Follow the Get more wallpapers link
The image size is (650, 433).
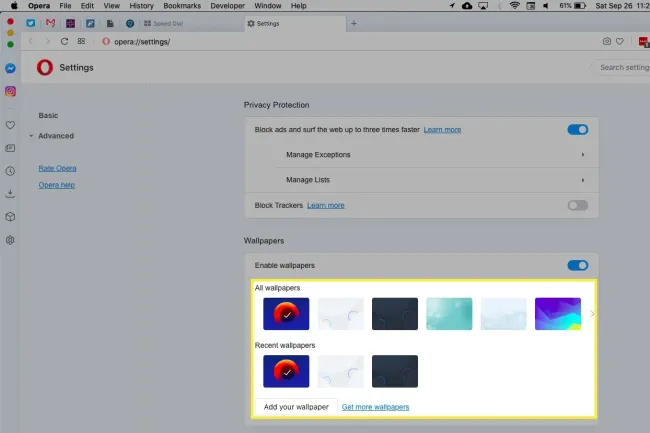pyautogui.click(x=375, y=407)
